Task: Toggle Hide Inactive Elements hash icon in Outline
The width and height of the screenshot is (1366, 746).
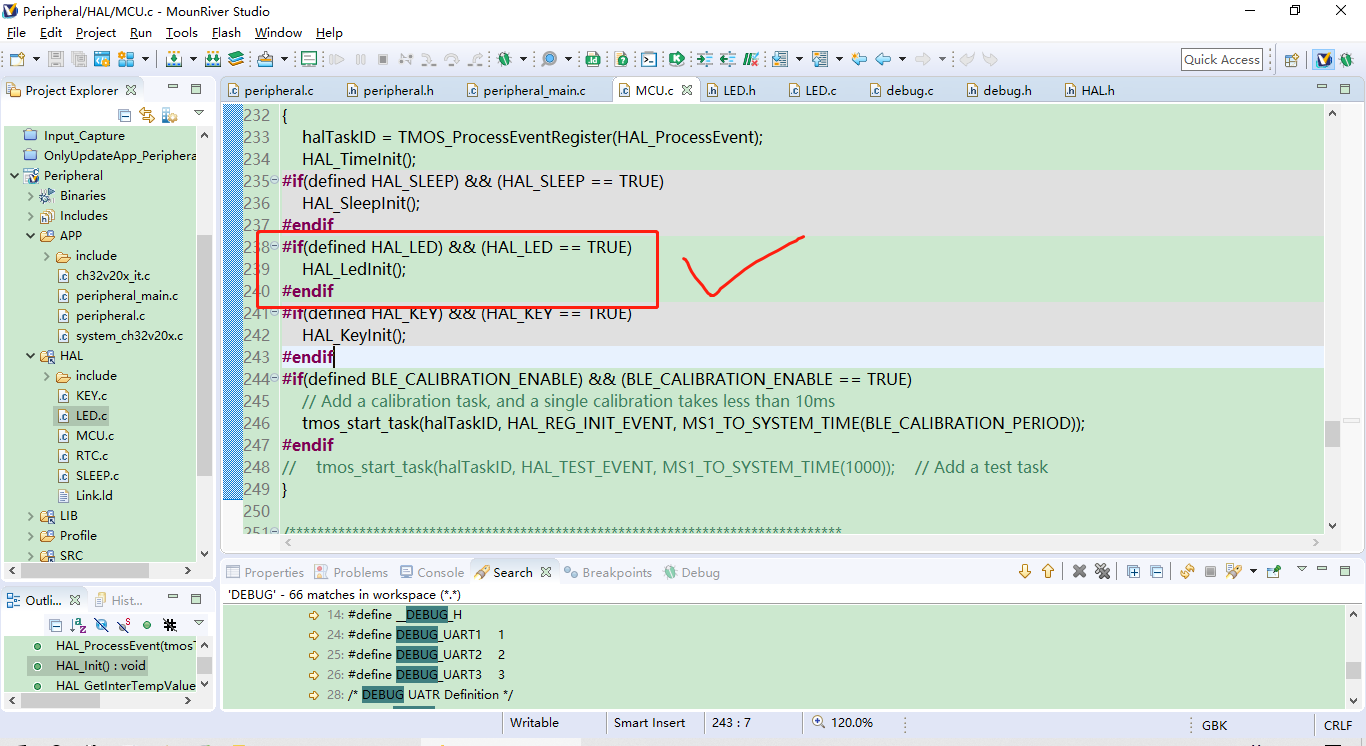Action: click(x=170, y=625)
